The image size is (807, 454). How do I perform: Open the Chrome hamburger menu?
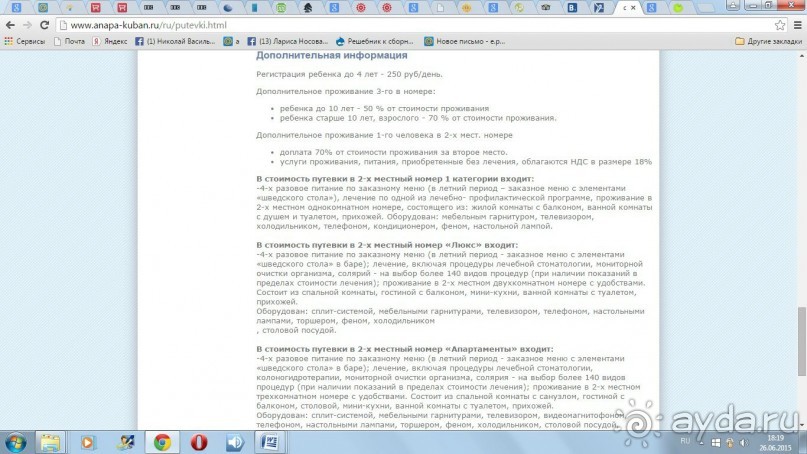tap(798, 25)
